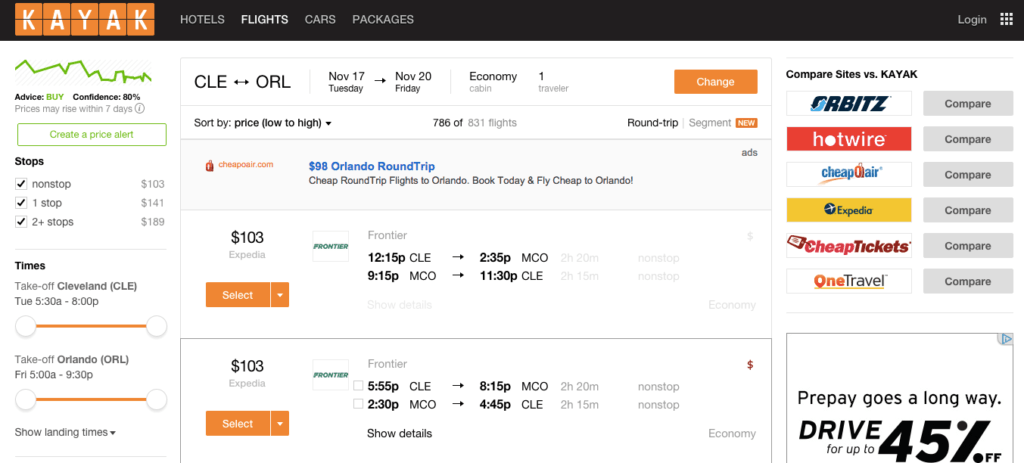Click the Login link
The image size is (1024, 463).
click(x=972, y=20)
